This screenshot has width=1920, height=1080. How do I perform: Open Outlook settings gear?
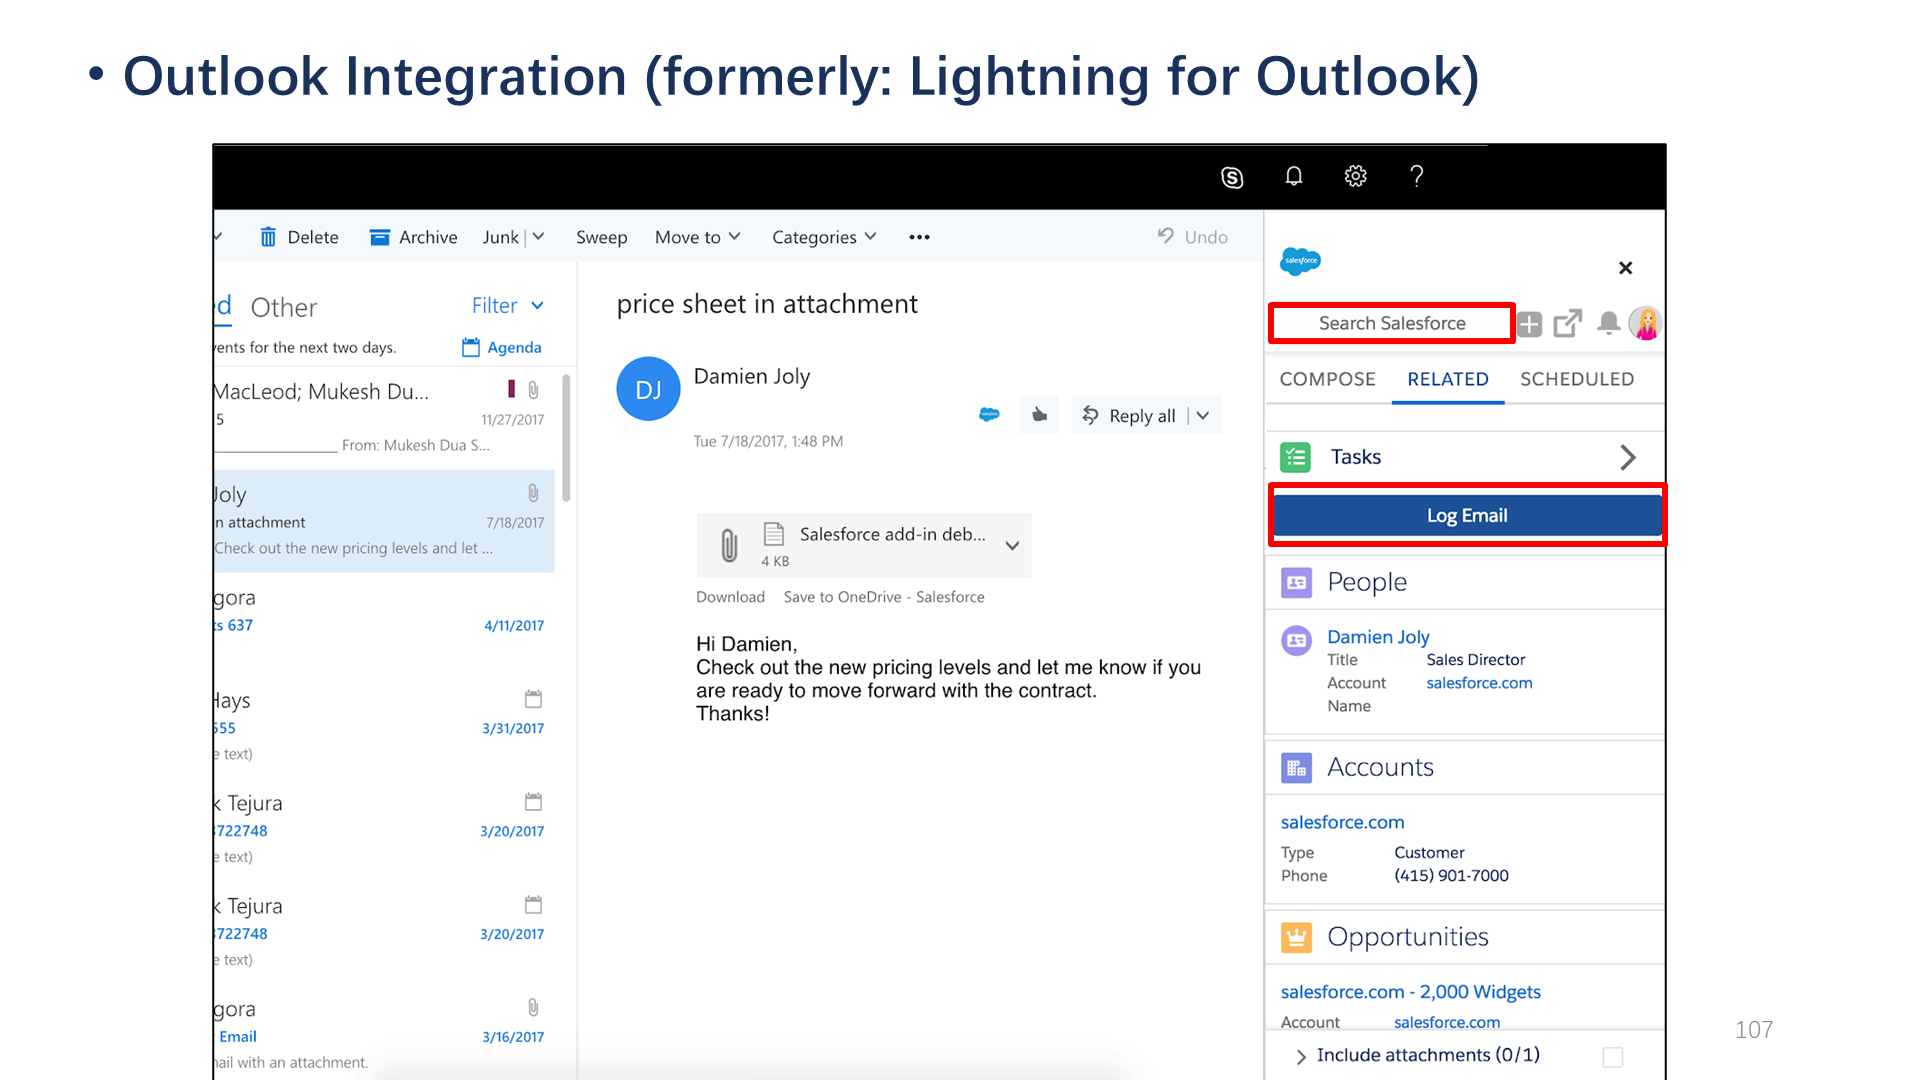(1355, 177)
